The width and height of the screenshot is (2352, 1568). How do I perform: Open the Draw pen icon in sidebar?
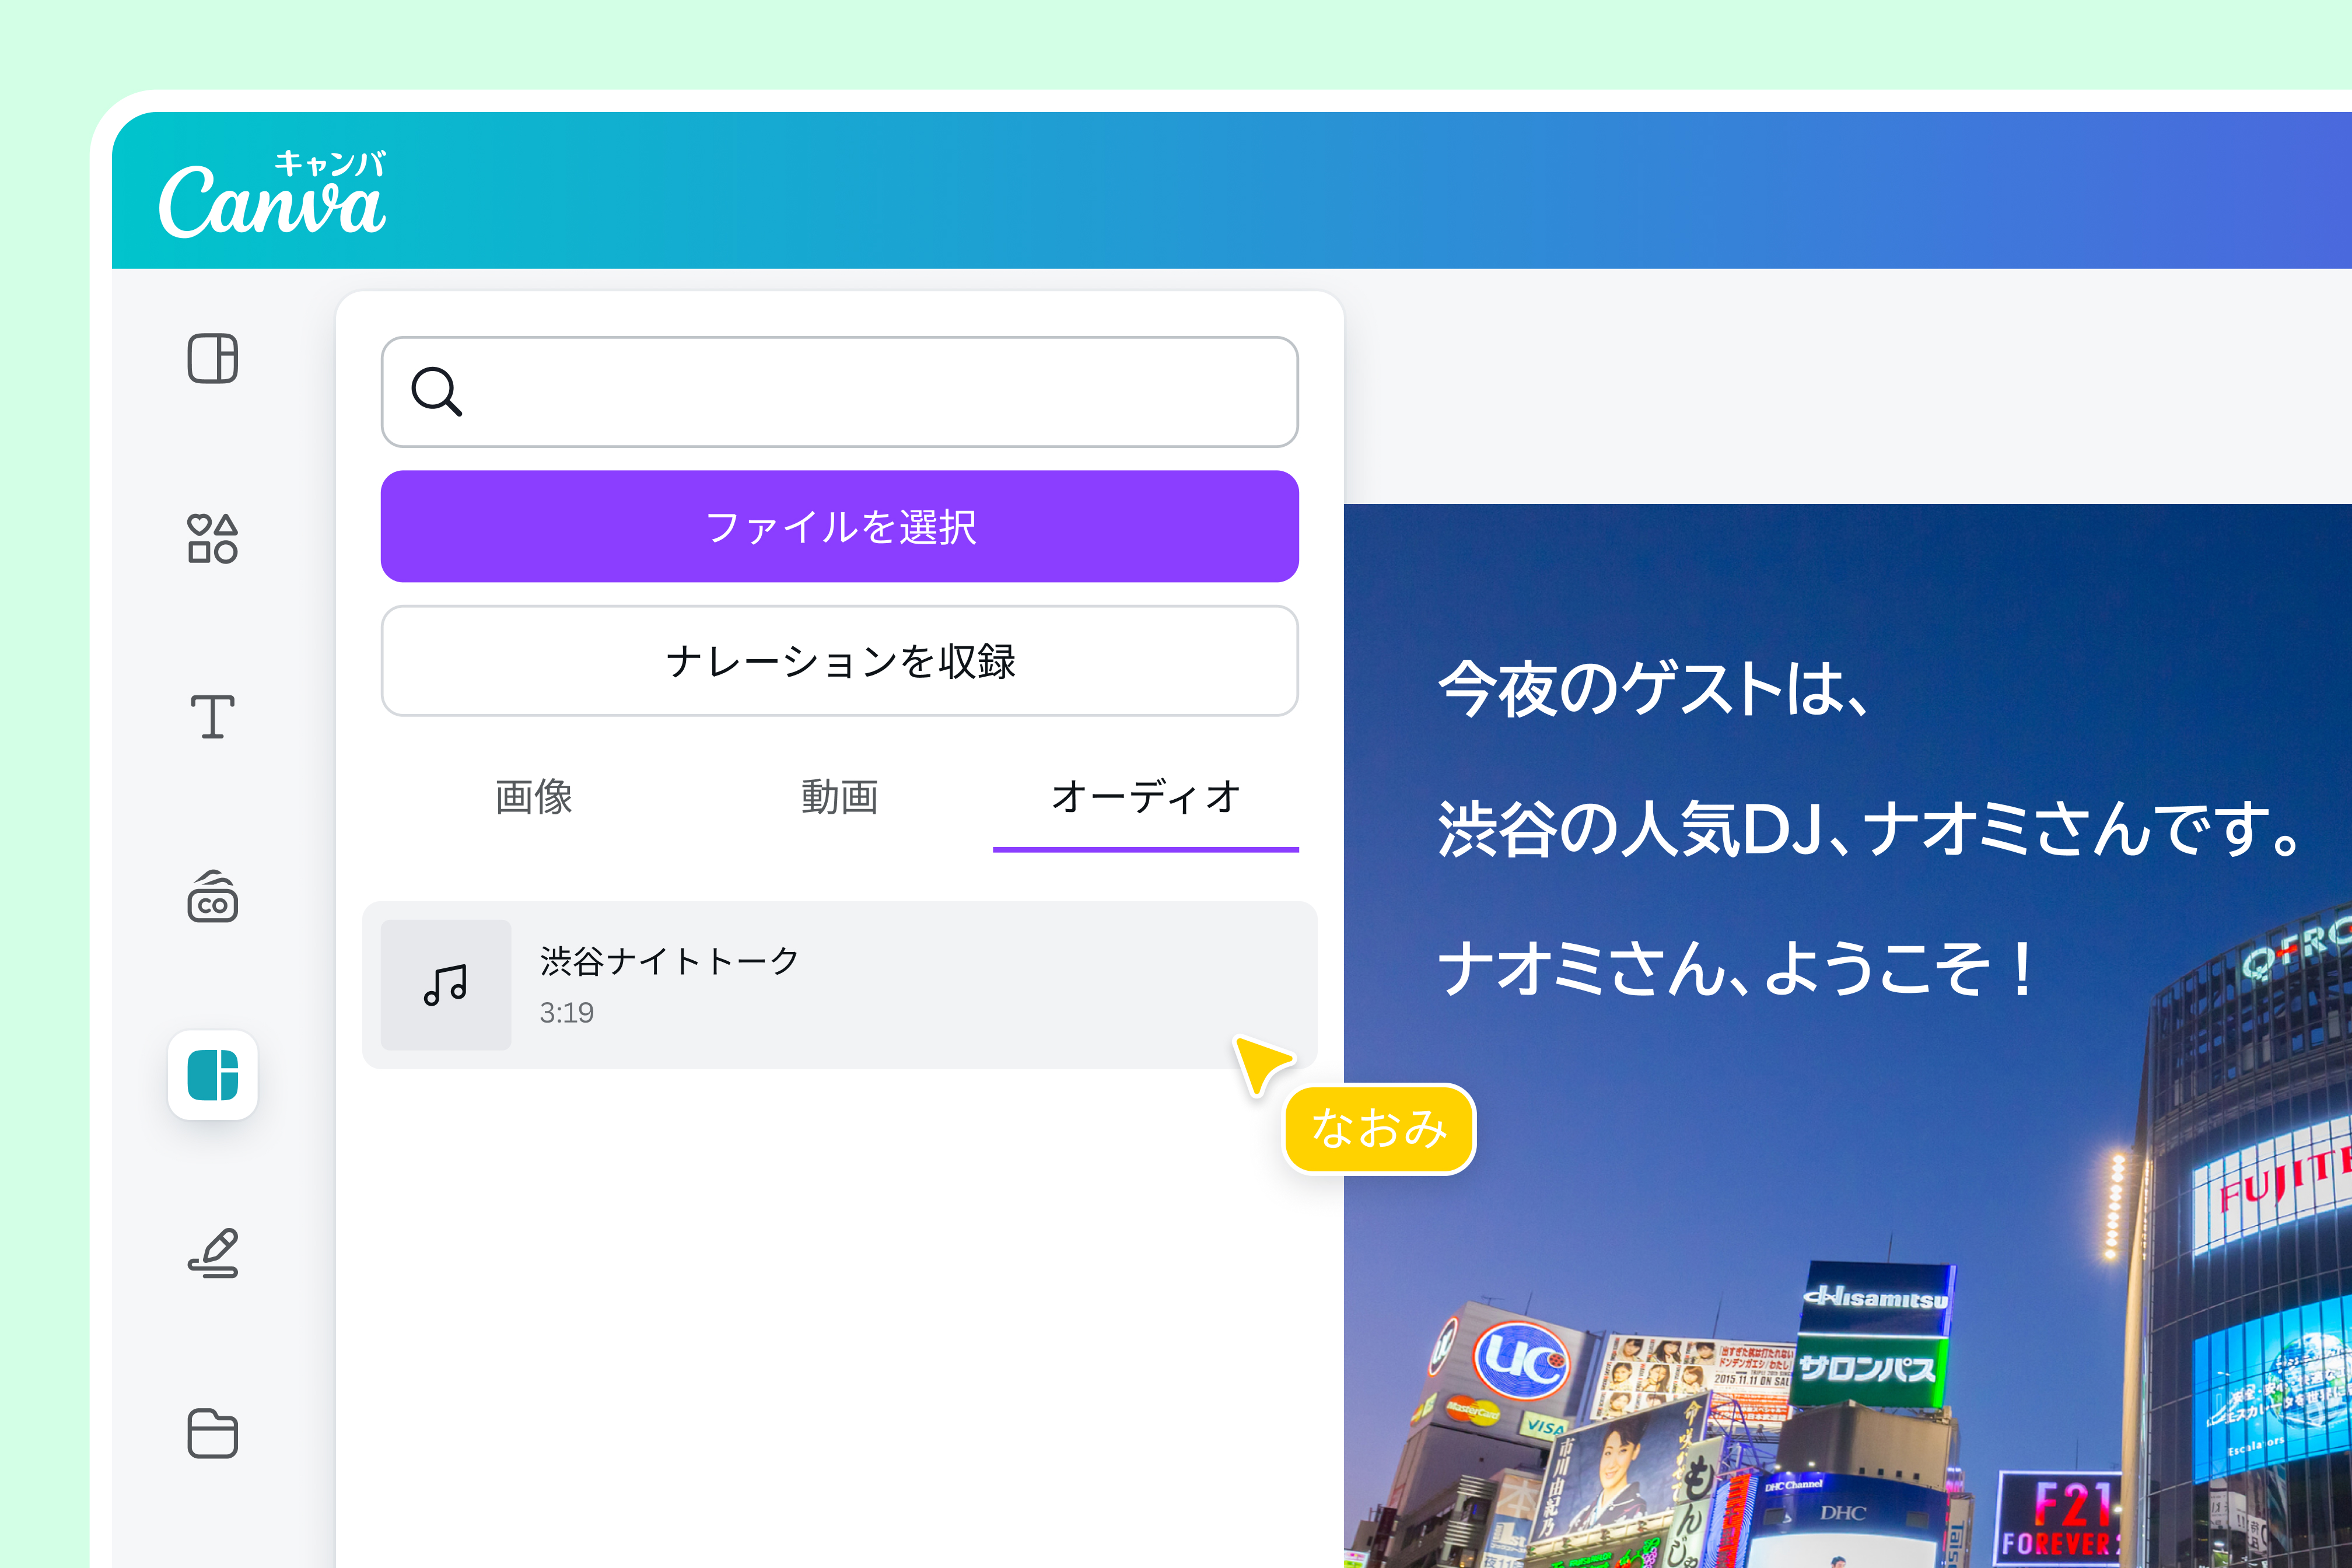point(213,1254)
